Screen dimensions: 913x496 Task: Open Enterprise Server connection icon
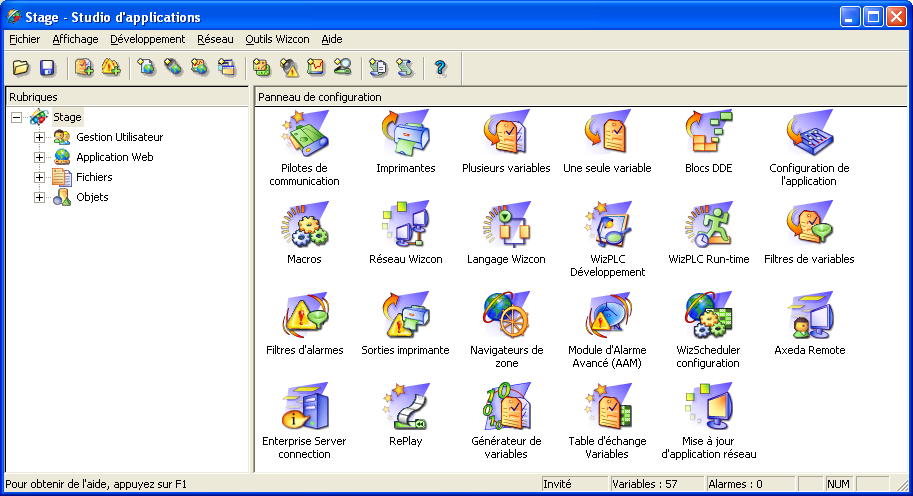(305, 406)
